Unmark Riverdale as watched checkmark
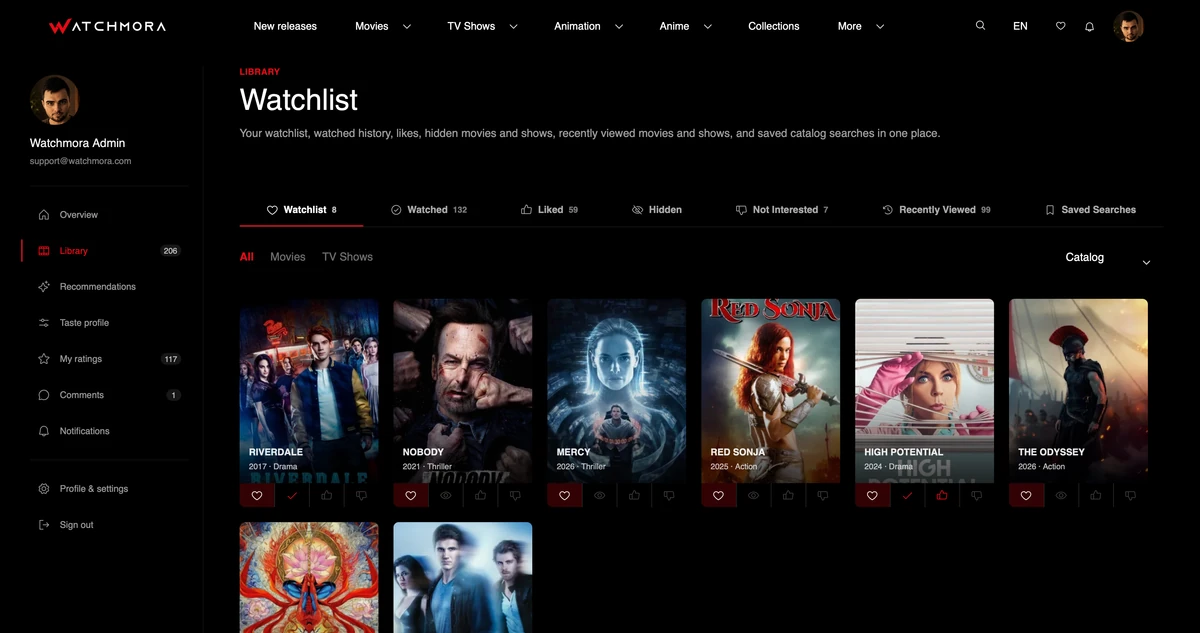This screenshot has width=1200, height=633. [x=292, y=495]
